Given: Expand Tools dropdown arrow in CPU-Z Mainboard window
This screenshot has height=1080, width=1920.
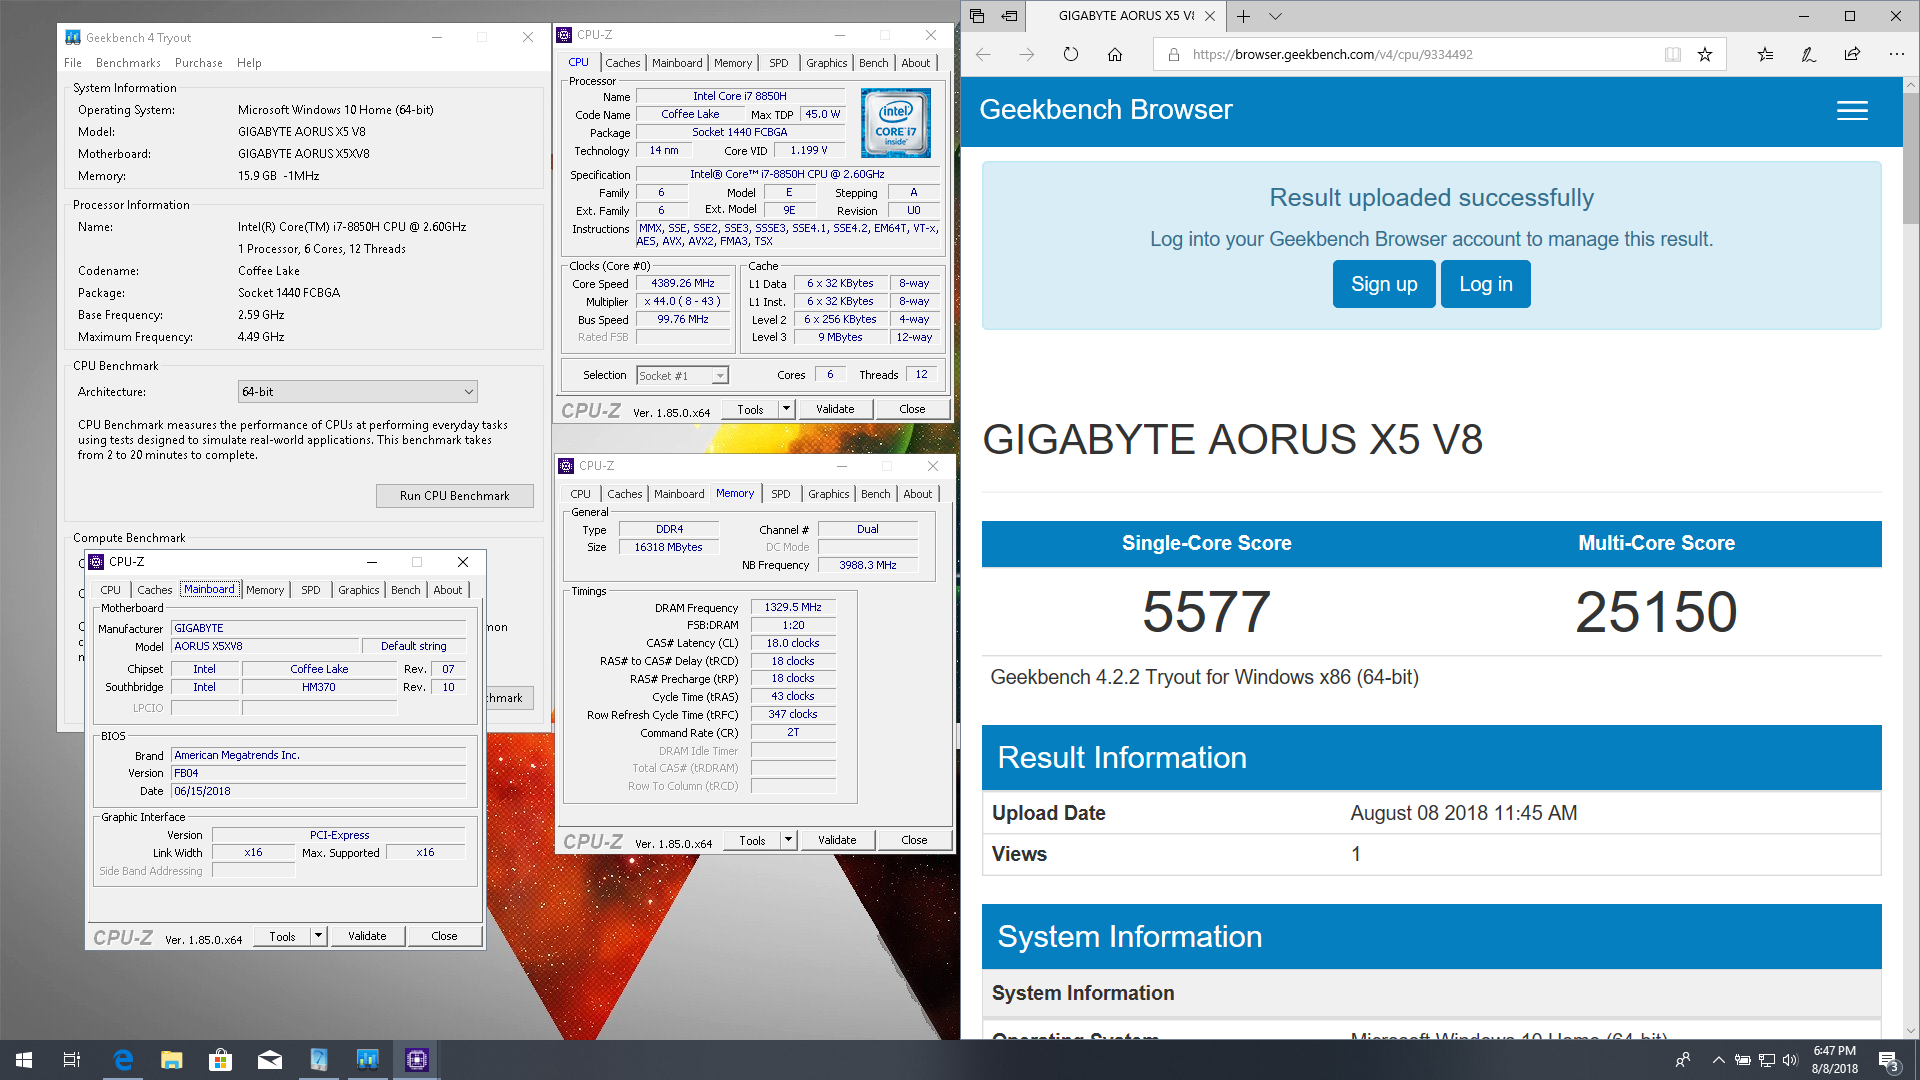Looking at the screenshot, I should click(318, 936).
